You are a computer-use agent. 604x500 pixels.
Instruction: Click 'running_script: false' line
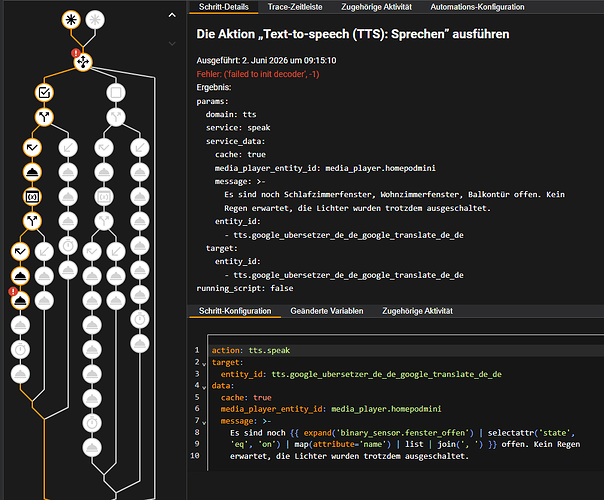[245, 288]
